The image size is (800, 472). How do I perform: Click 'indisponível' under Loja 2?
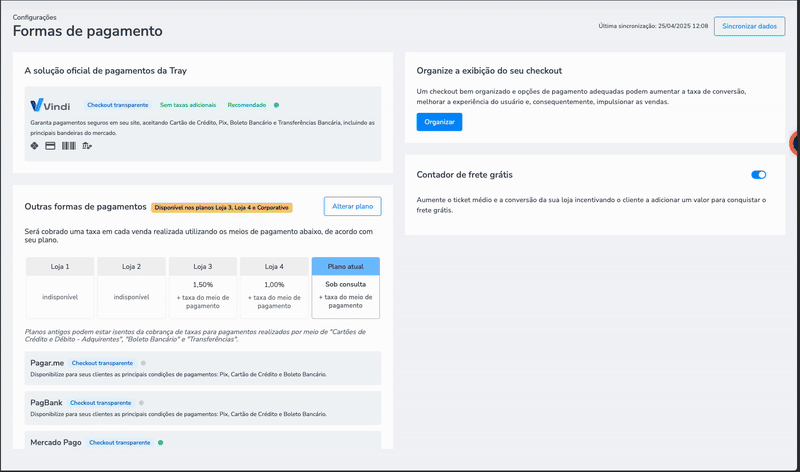point(132,297)
